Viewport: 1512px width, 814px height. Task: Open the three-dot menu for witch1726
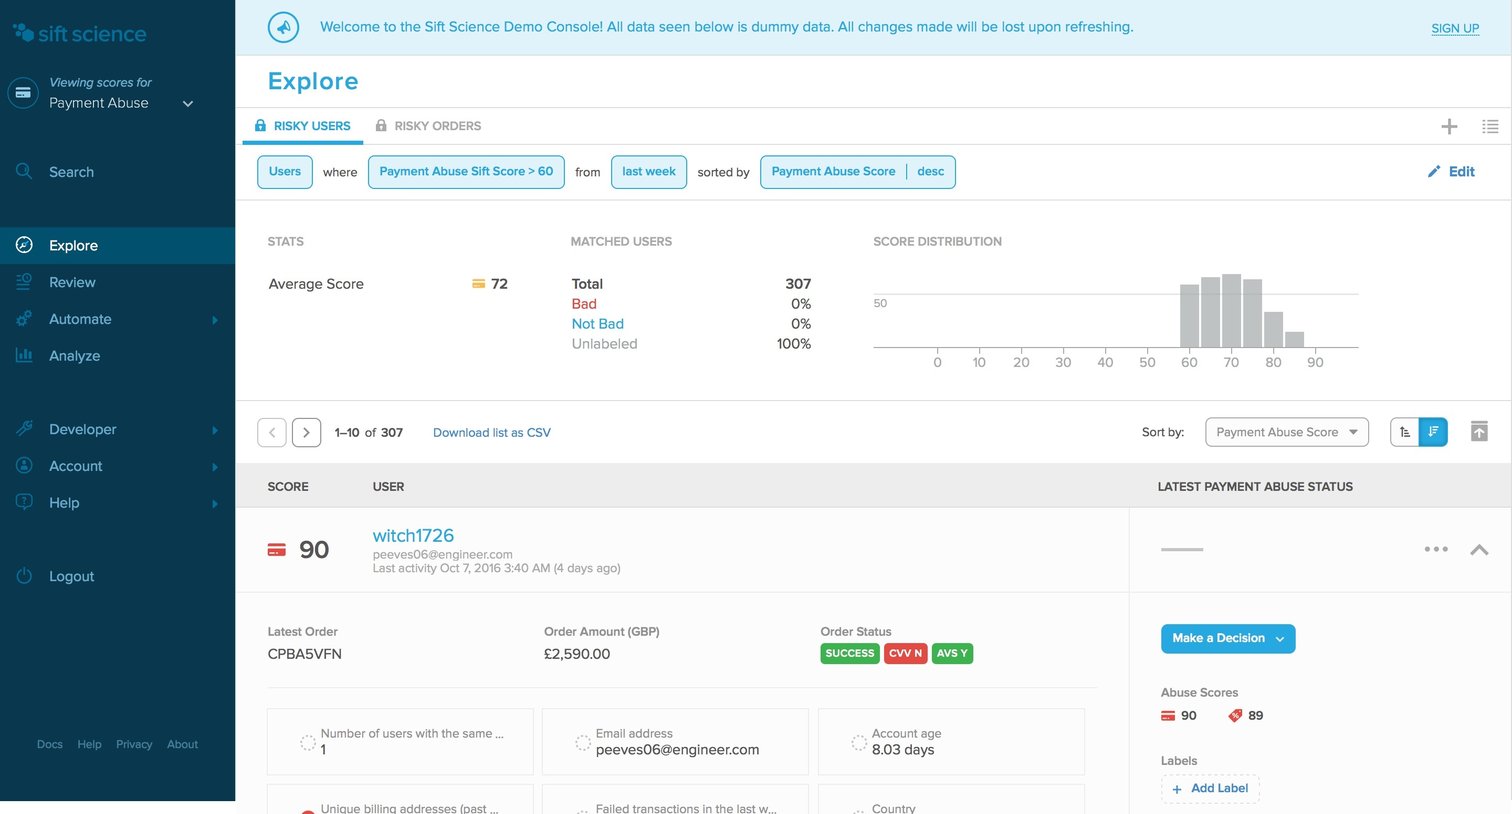(x=1436, y=549)
